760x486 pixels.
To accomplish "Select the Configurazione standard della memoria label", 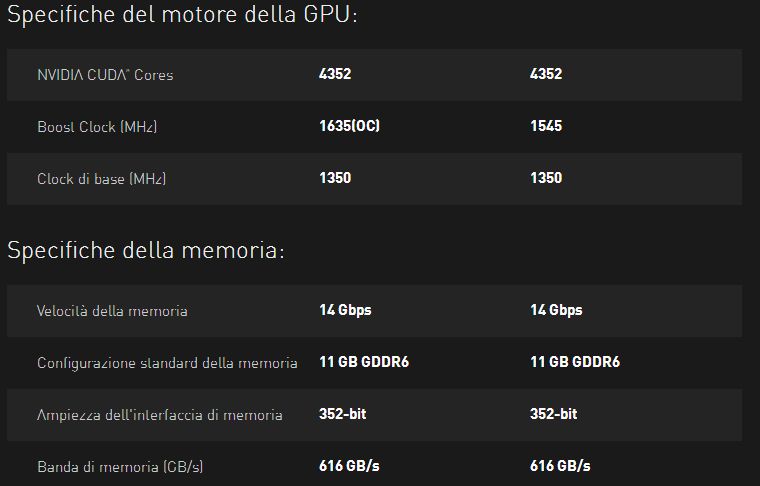I will 167,363.
